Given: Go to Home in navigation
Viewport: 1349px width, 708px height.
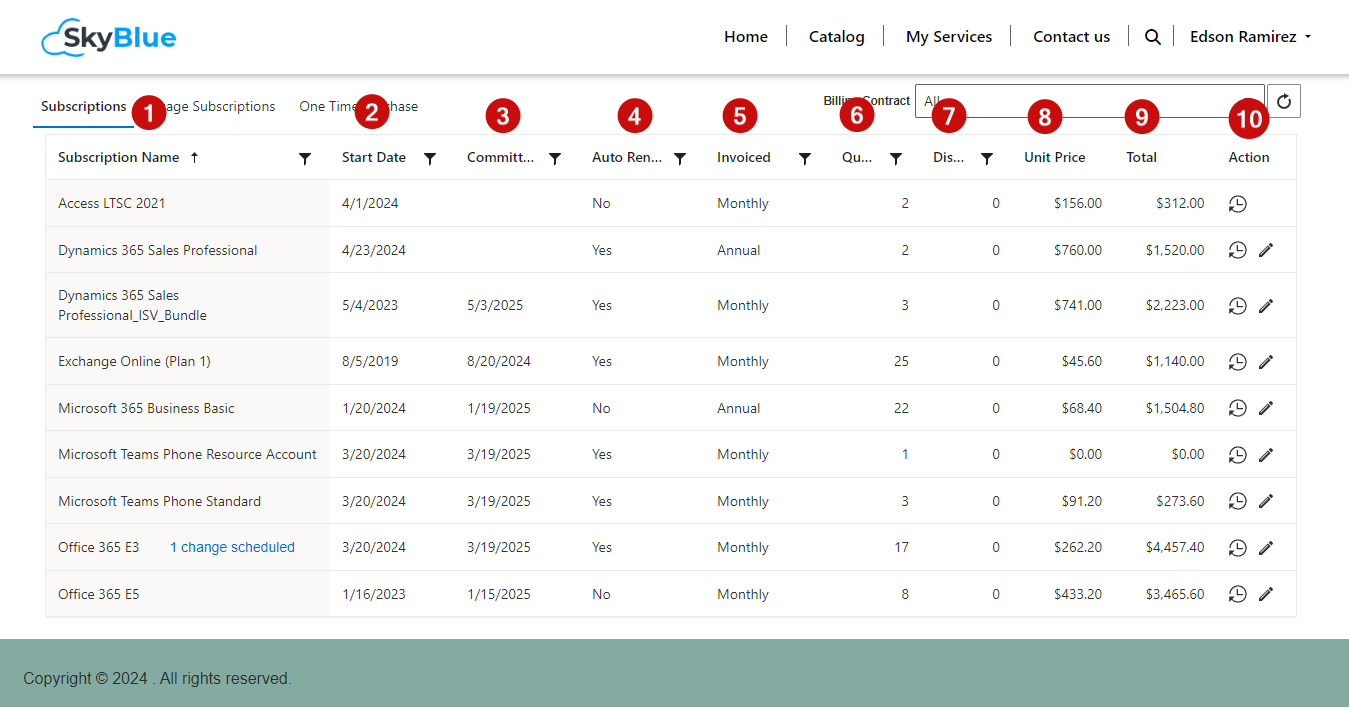Looking at the screenshot, I should [x=746, y=37].
